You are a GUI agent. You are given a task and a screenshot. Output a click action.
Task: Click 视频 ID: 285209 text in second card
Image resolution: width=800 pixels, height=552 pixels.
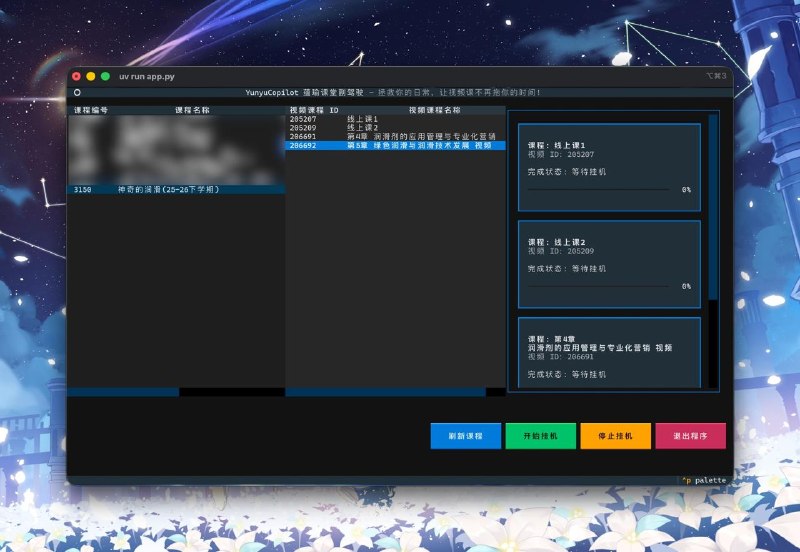coord(561,251)
